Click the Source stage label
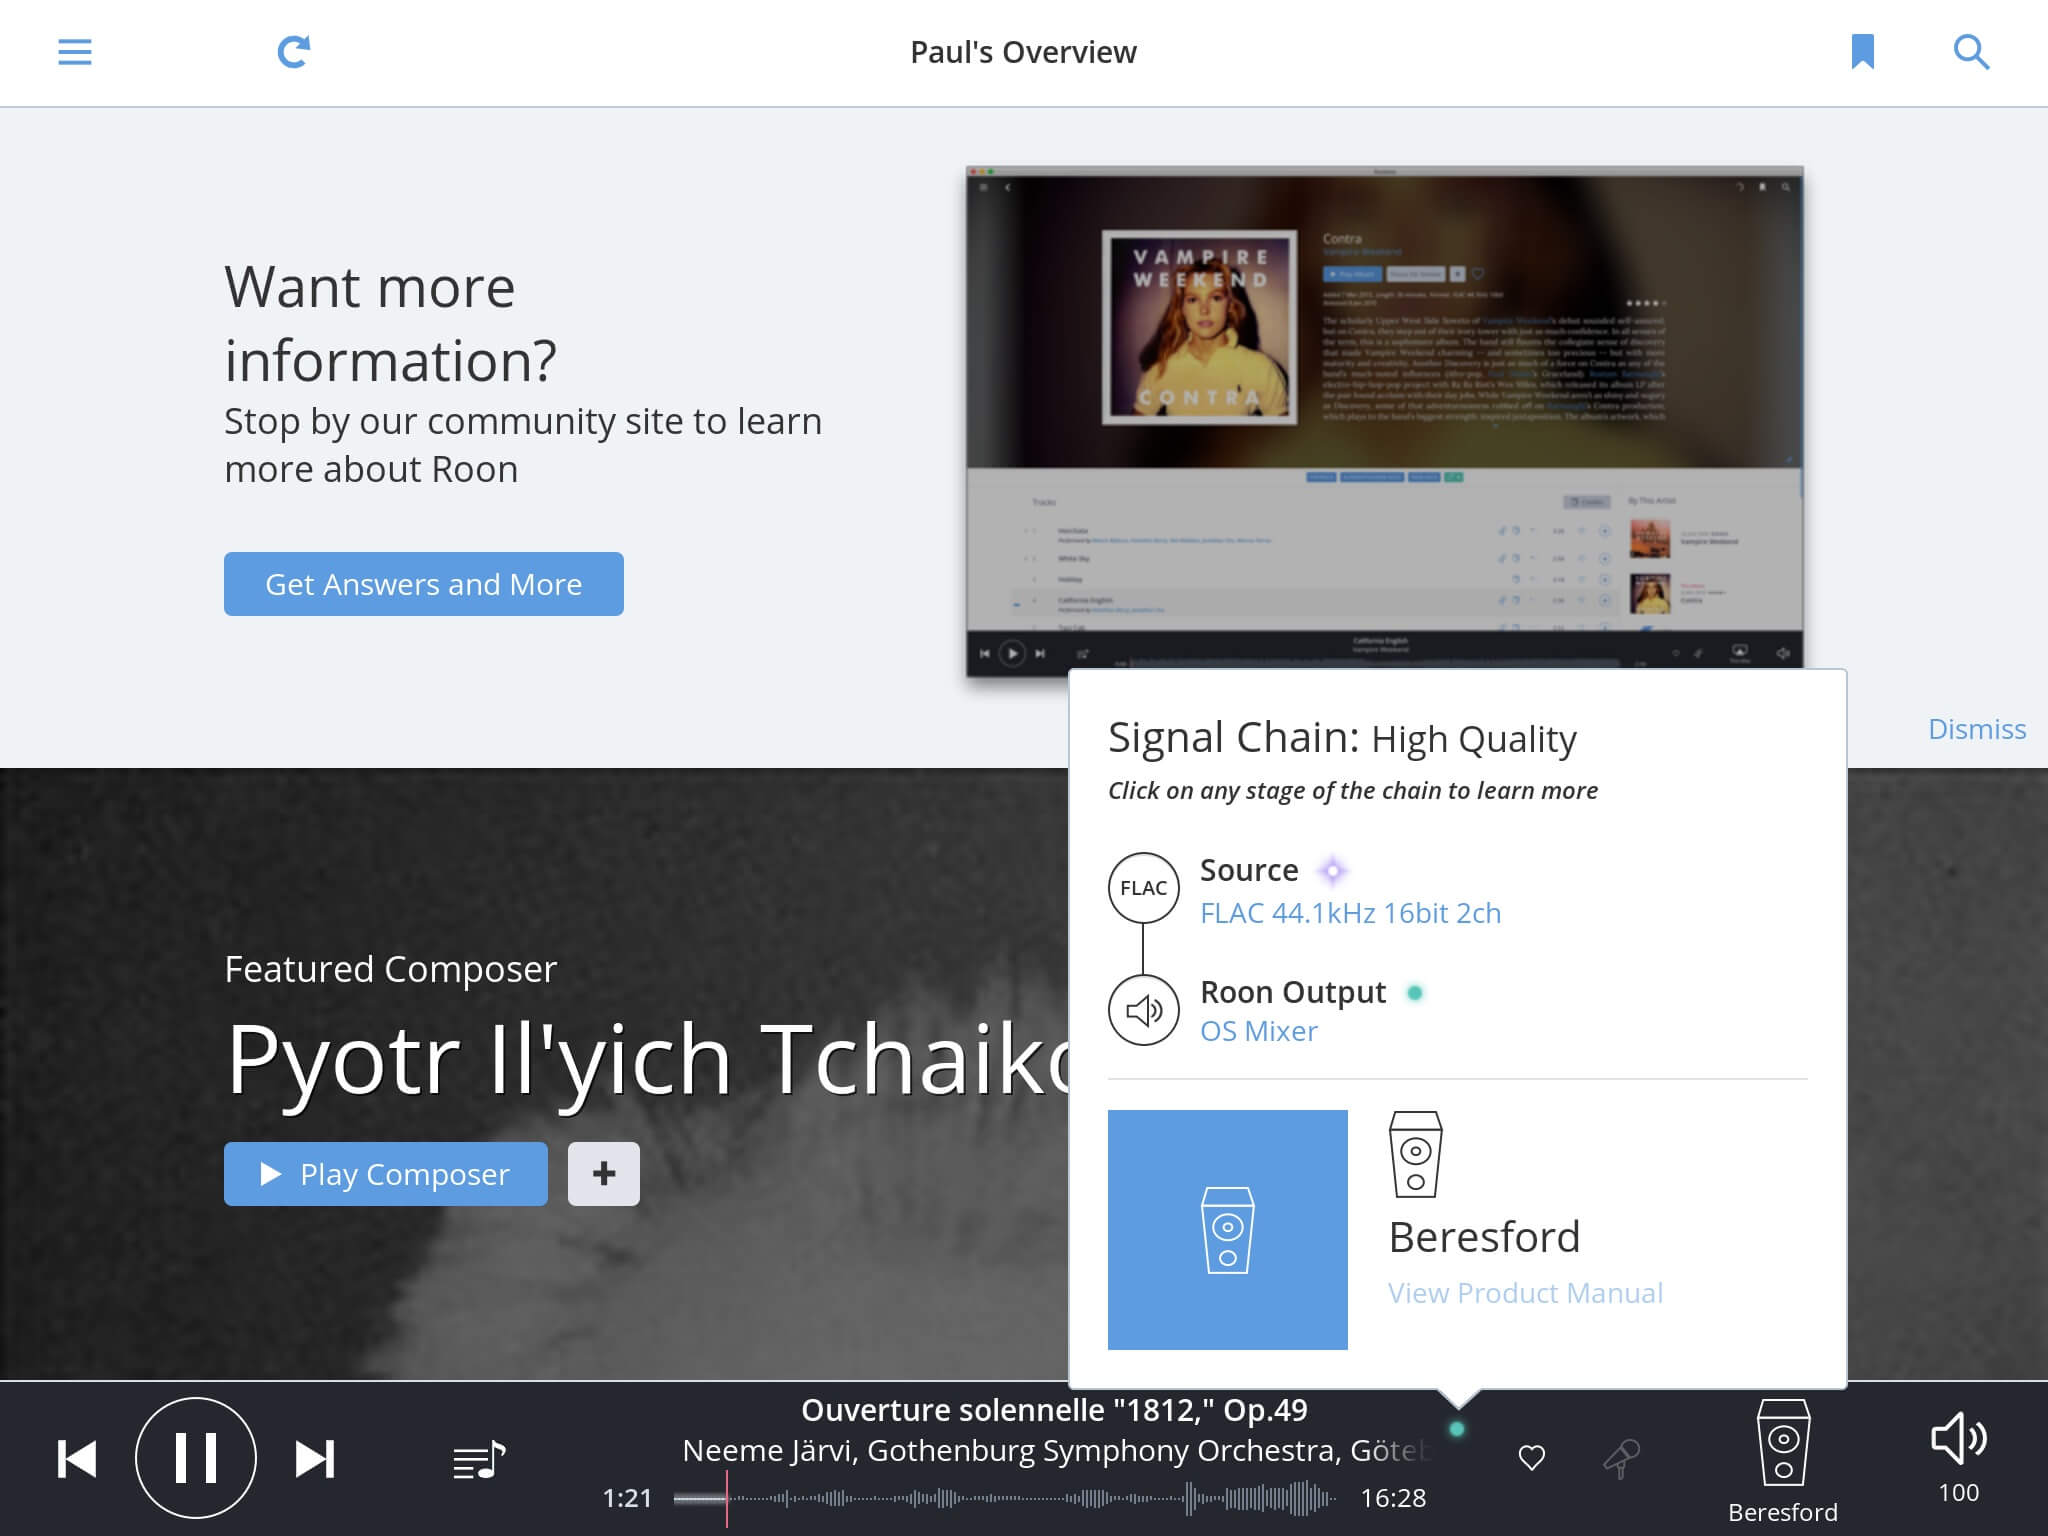2048x1536 pixels. tap(1249, 870)
